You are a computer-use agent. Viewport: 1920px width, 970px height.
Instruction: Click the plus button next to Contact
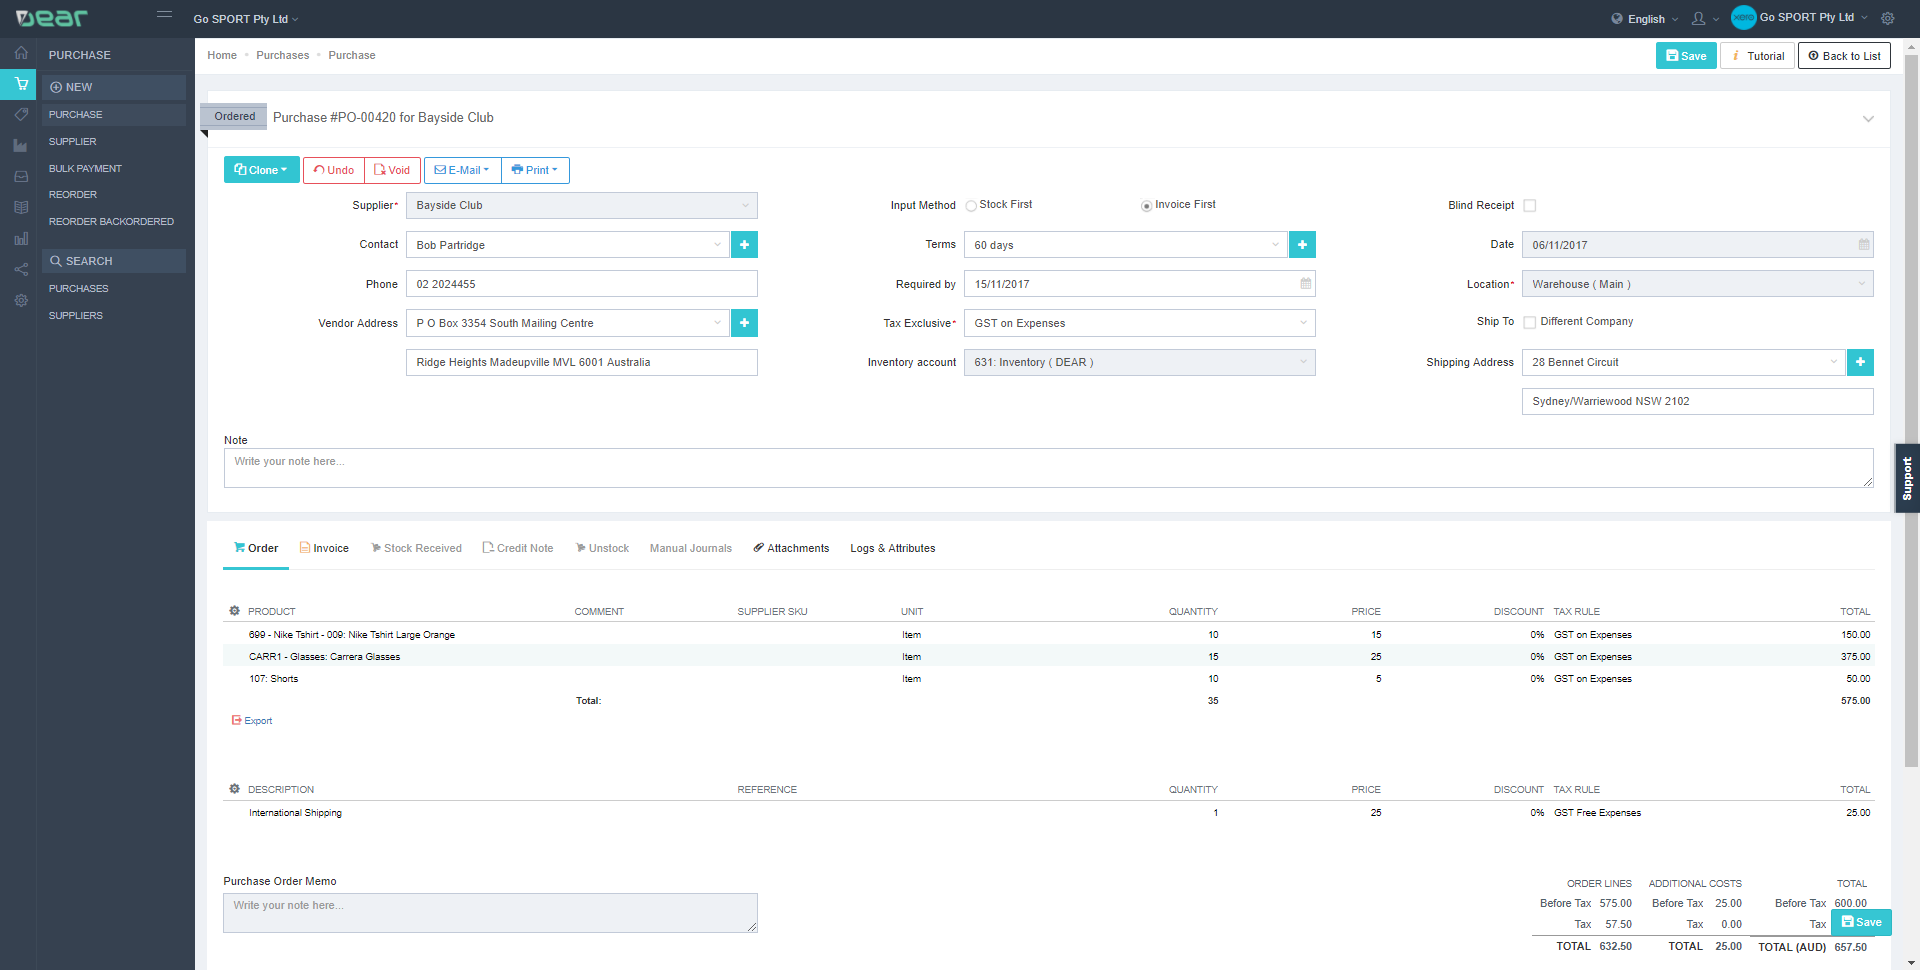[744, 245]
